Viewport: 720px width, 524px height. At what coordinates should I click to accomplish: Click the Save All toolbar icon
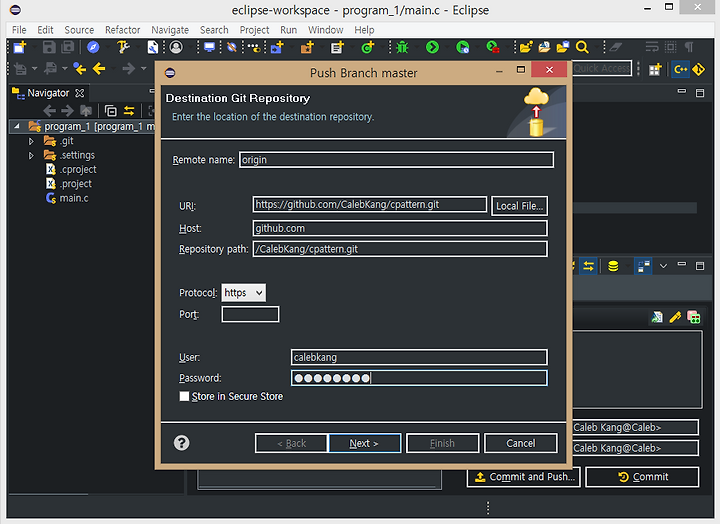pos(68,47)
